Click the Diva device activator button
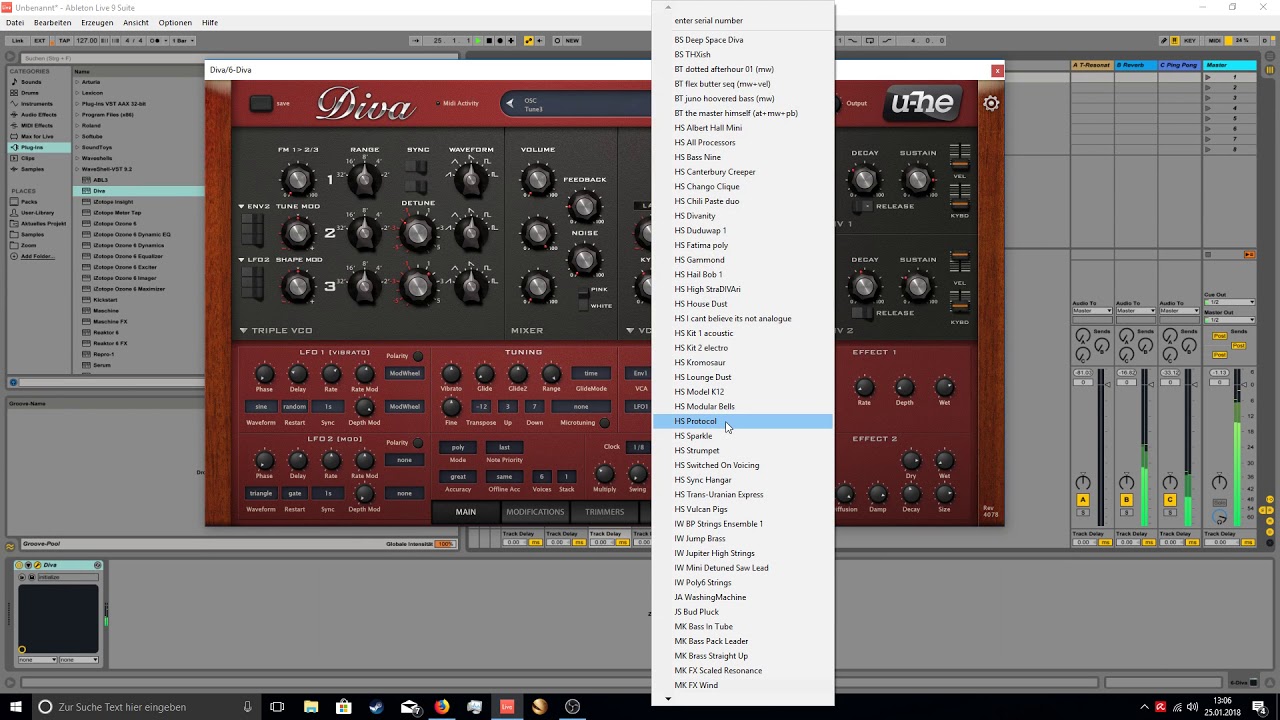 point(19,564)
